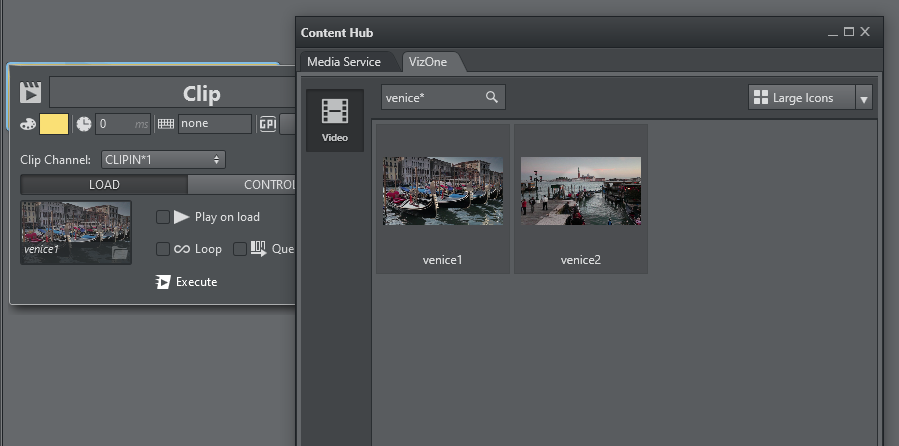Enable Play on load checkbox

coord(163,217)
